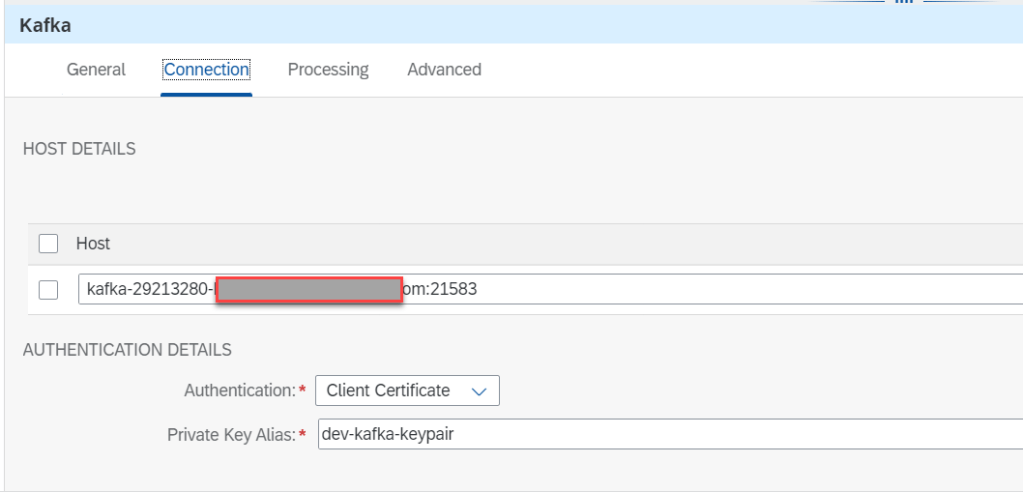Switch to the General tab
The image size is (1023, 492).
[x=96, y=70]
